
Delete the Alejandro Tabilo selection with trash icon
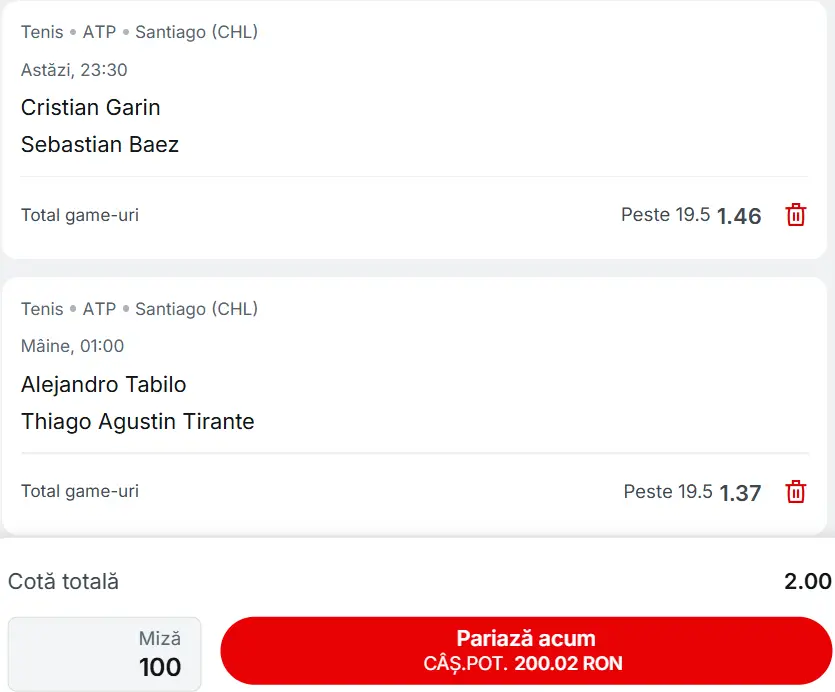pos(796,491)
